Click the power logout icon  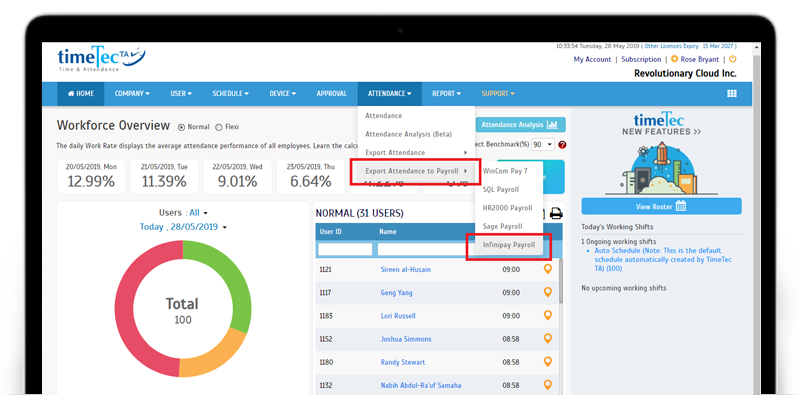pos(733,59)
